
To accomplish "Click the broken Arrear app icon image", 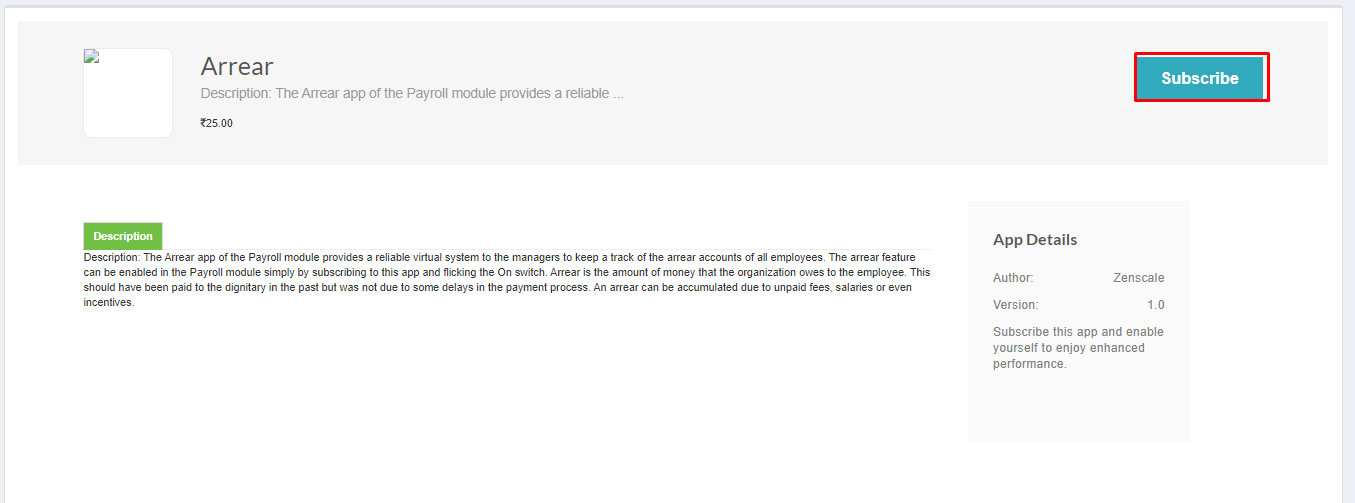I will [x=90, y=57].
